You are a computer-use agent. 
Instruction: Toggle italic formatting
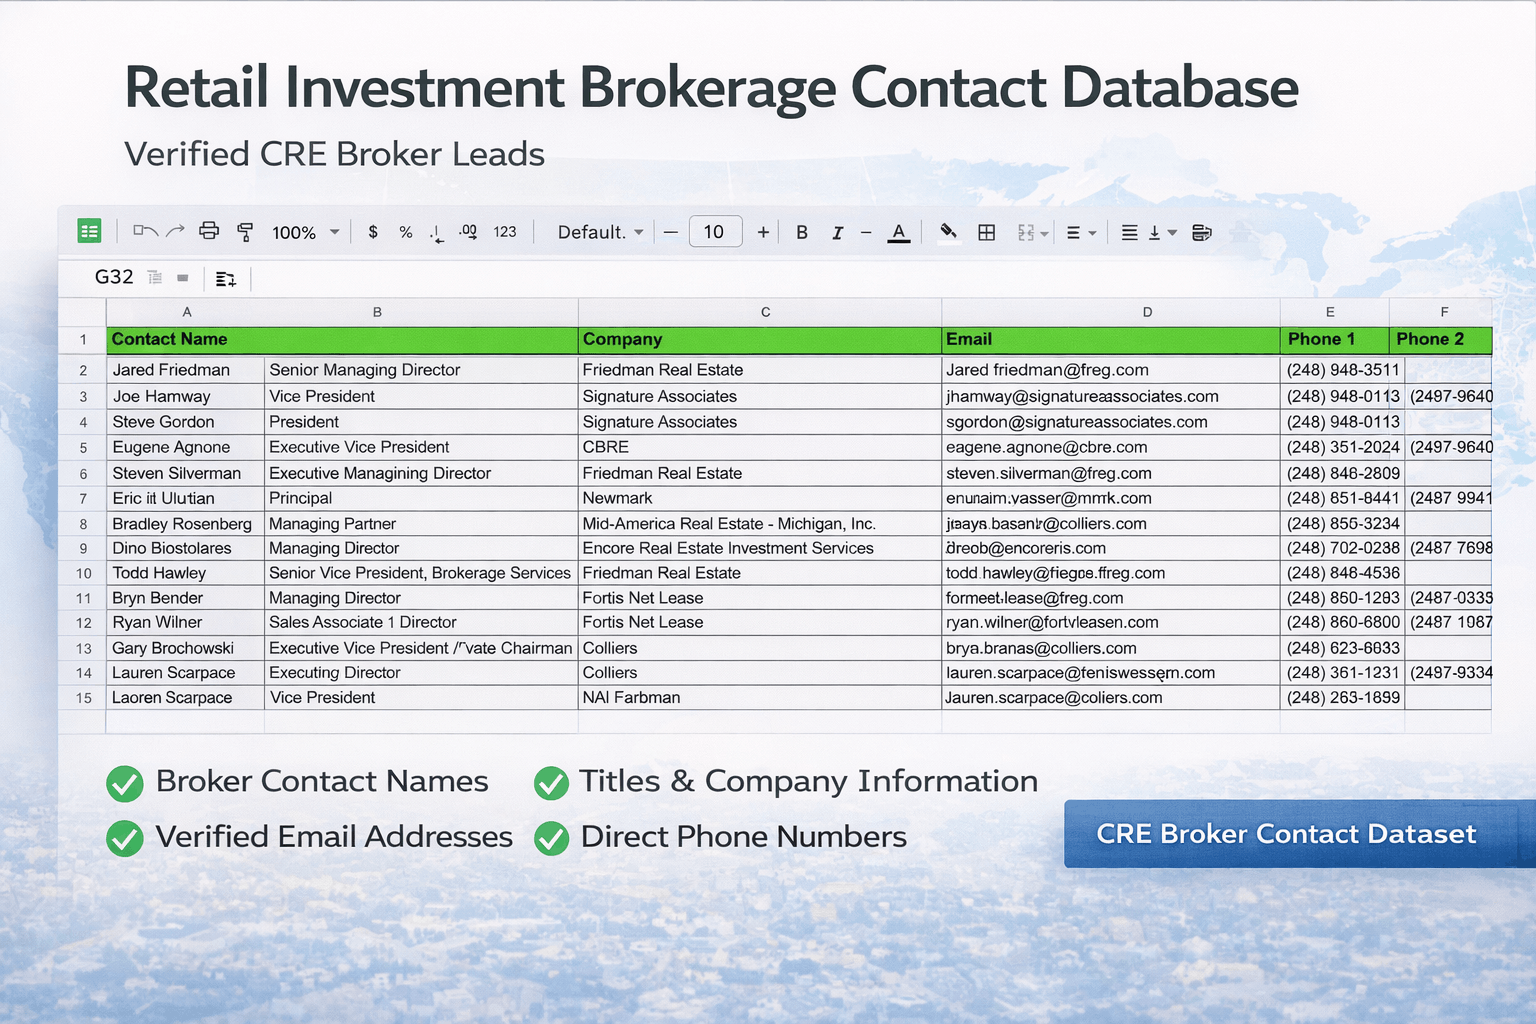(x=837, y=232)
